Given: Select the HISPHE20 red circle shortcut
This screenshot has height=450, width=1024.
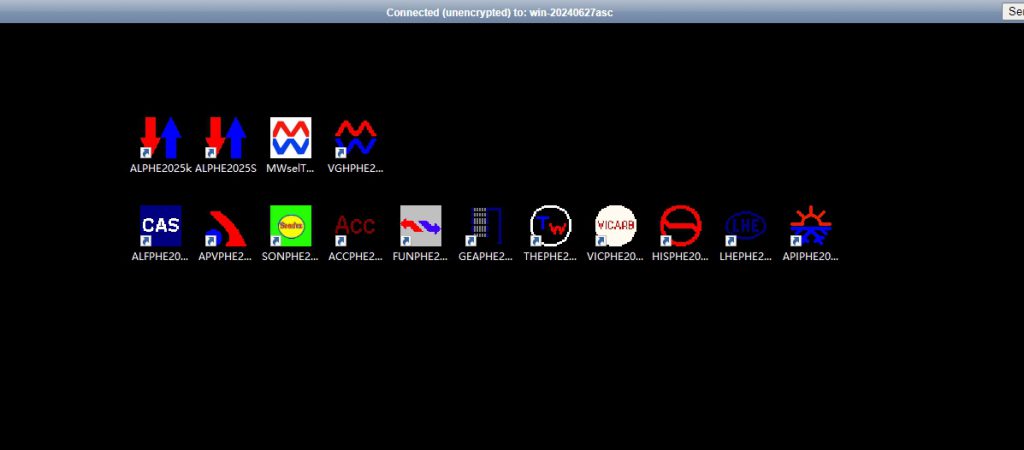Looking at the screenshot, I should [x=680, y=226].
